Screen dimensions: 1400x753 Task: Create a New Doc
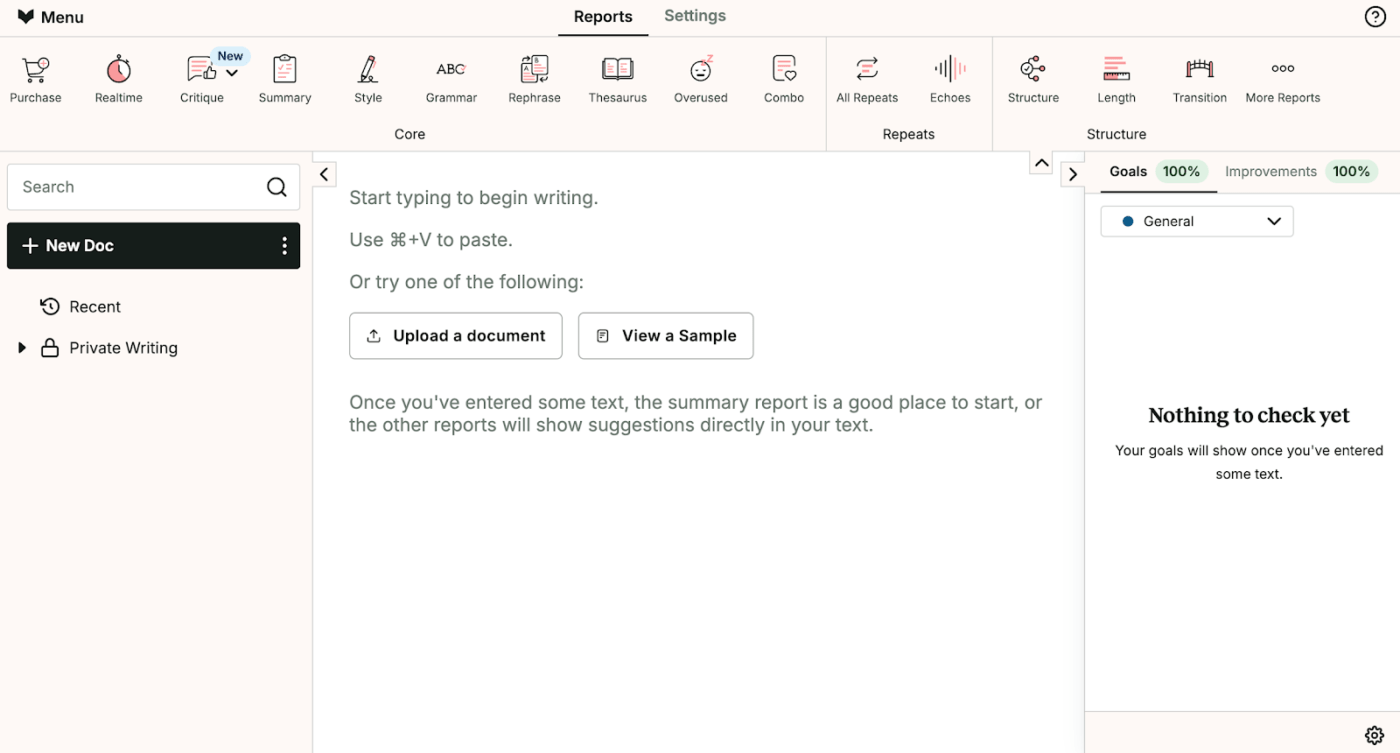click(x=68, y=246)
